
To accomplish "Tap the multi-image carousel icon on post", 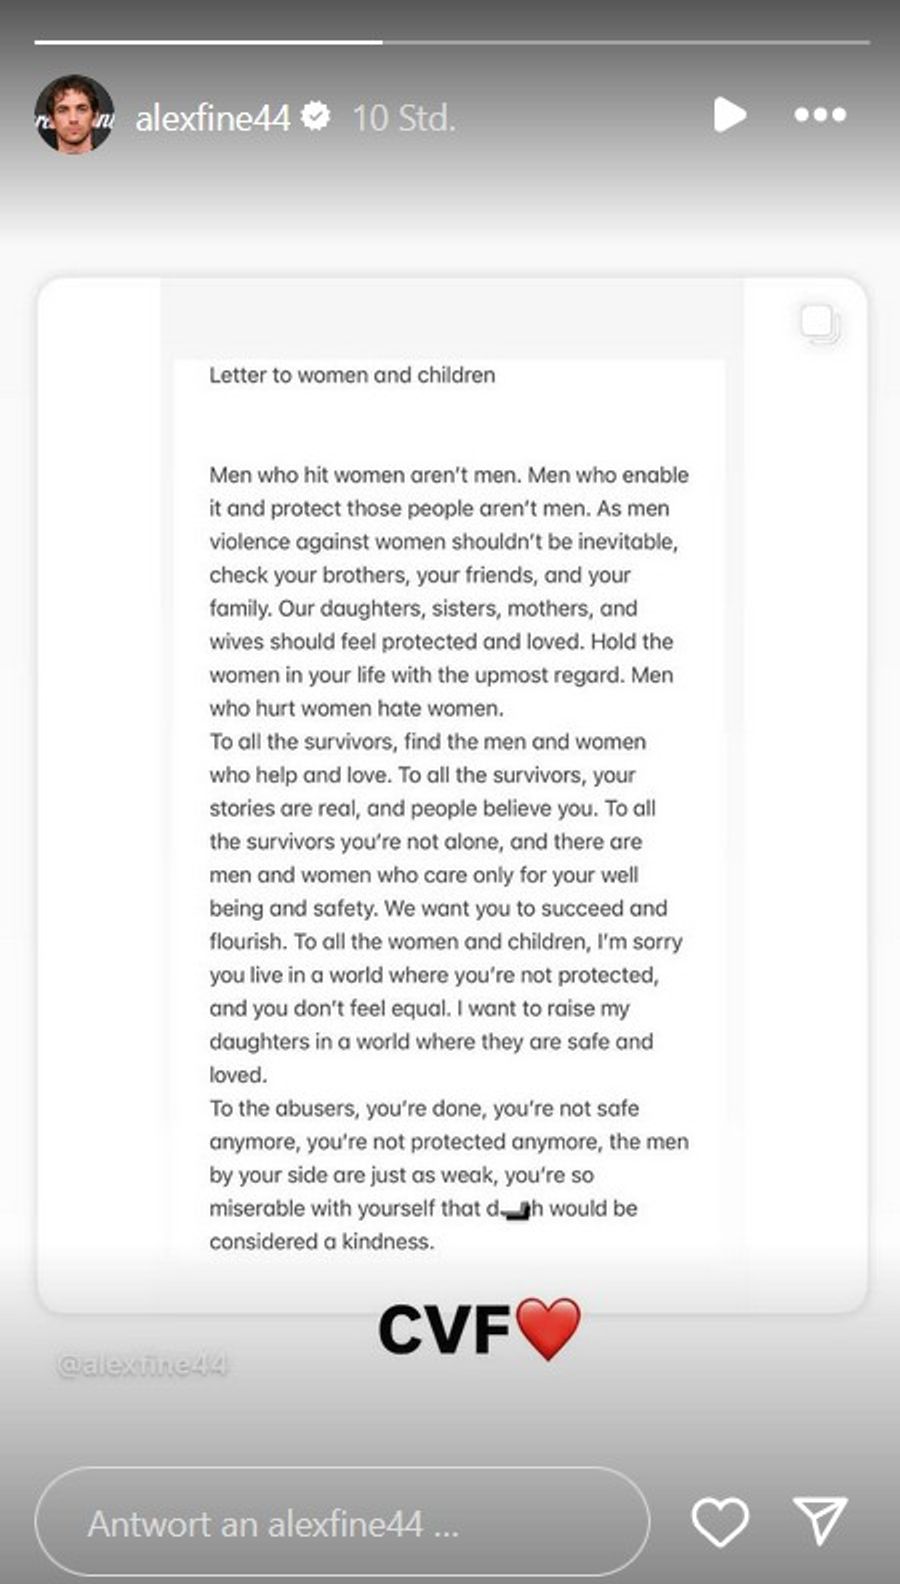I will pos(819,324).
